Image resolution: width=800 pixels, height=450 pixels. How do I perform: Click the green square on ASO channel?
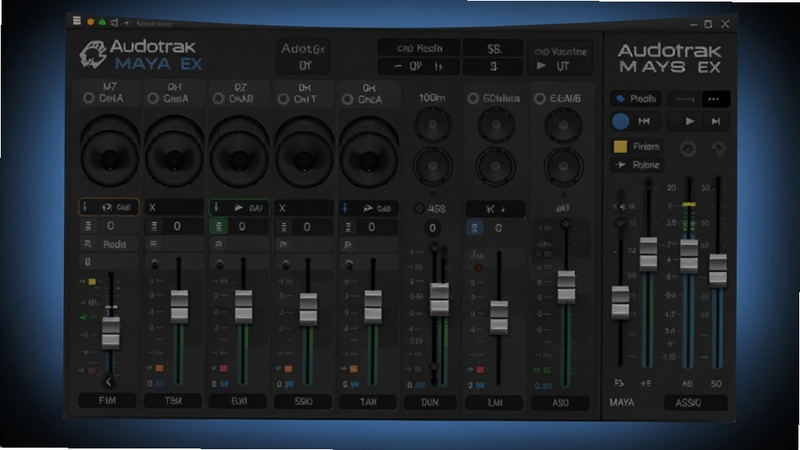click(547, 370)
